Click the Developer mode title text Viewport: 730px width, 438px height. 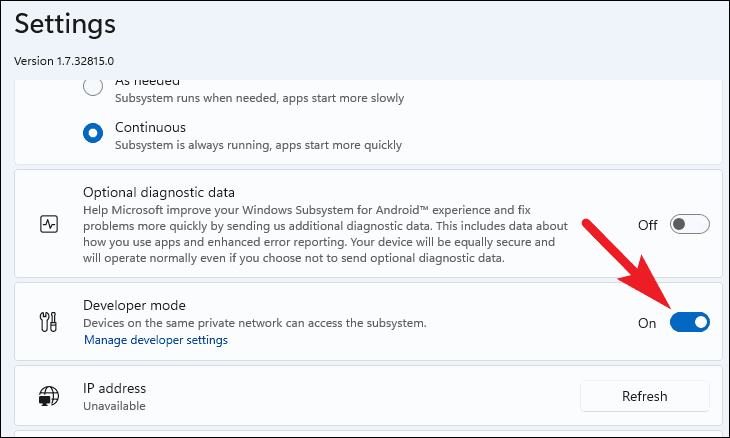pos(134,305)
